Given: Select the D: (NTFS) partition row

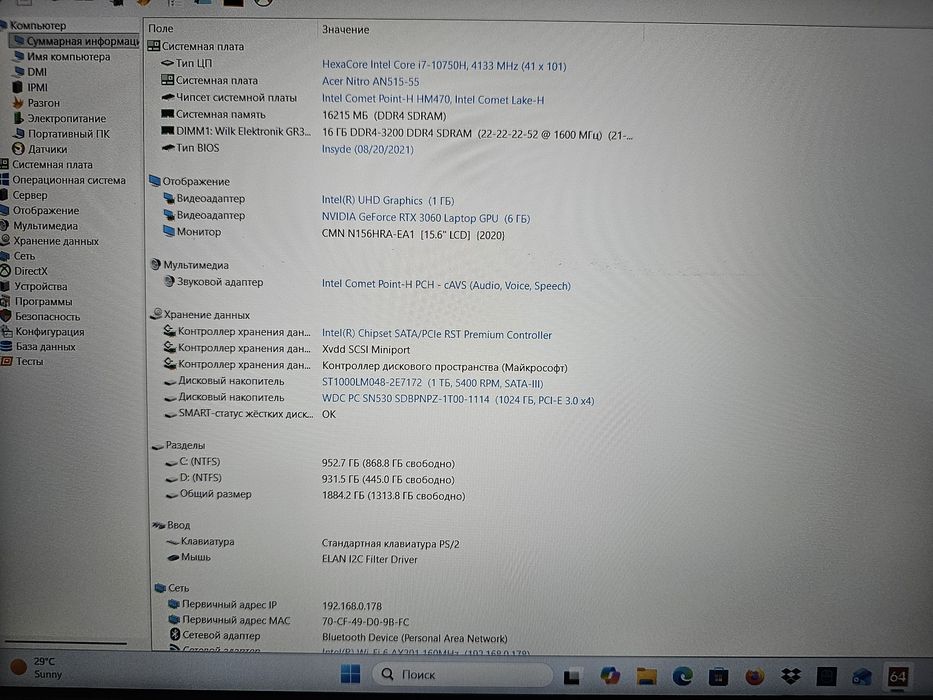Looking at the screenshot, I should point(309,479).
